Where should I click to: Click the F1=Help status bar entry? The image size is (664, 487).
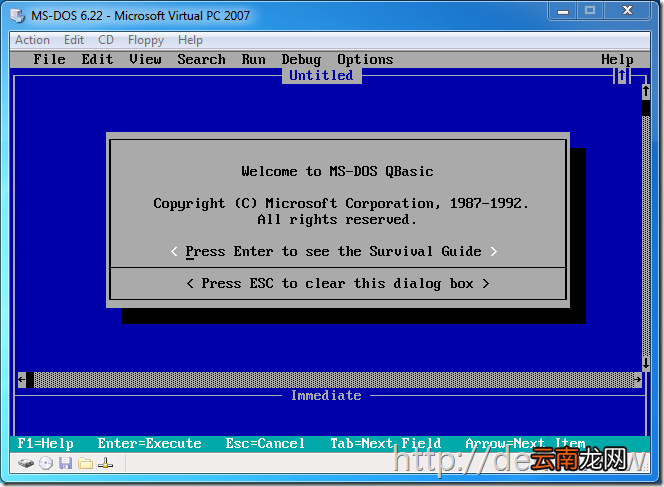pos(45,443)
